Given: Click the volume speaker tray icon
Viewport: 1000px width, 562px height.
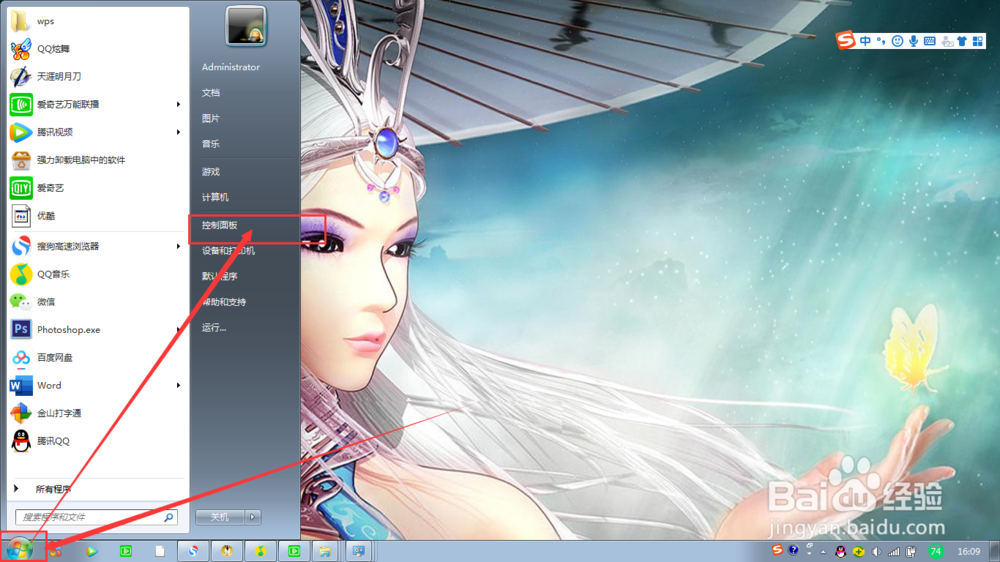Looking at the screenshot, I should click(876, 552).
